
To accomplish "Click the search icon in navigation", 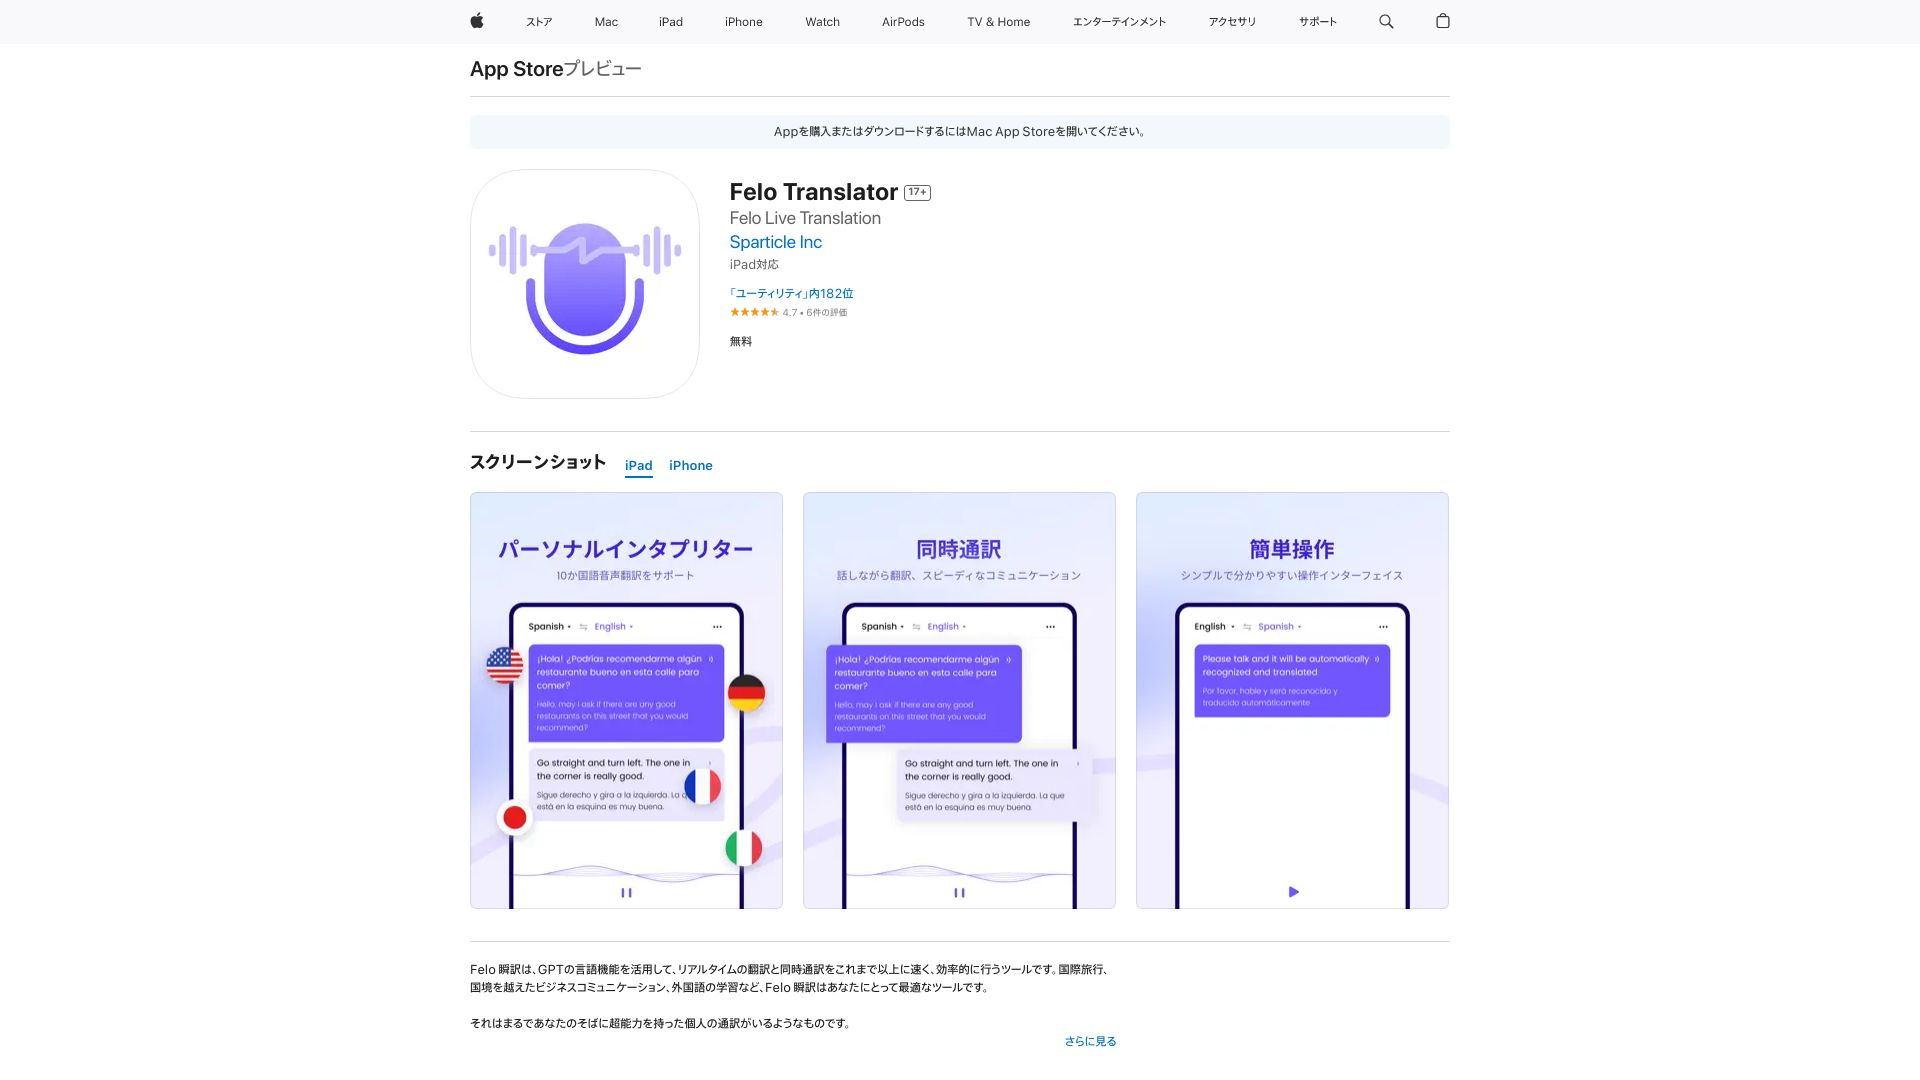I will 1386,21.
